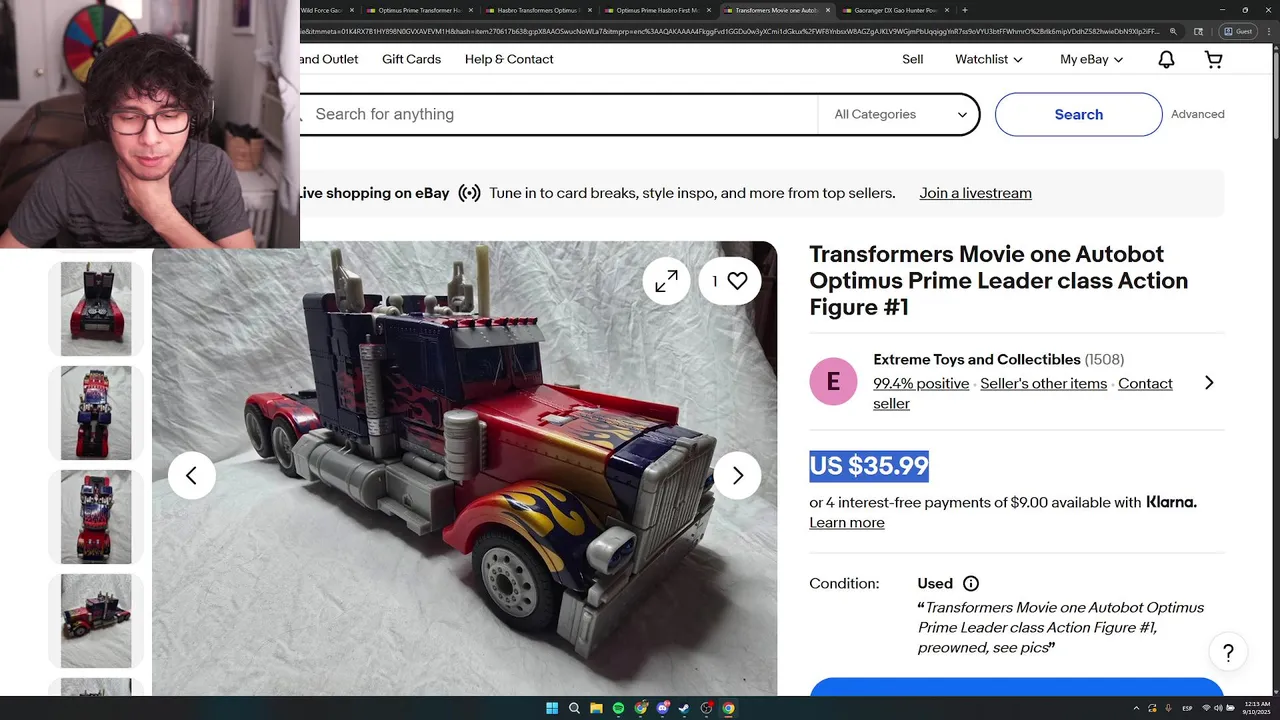
Task: Open a new Chrome tab
Action: [x=964, y=10]
